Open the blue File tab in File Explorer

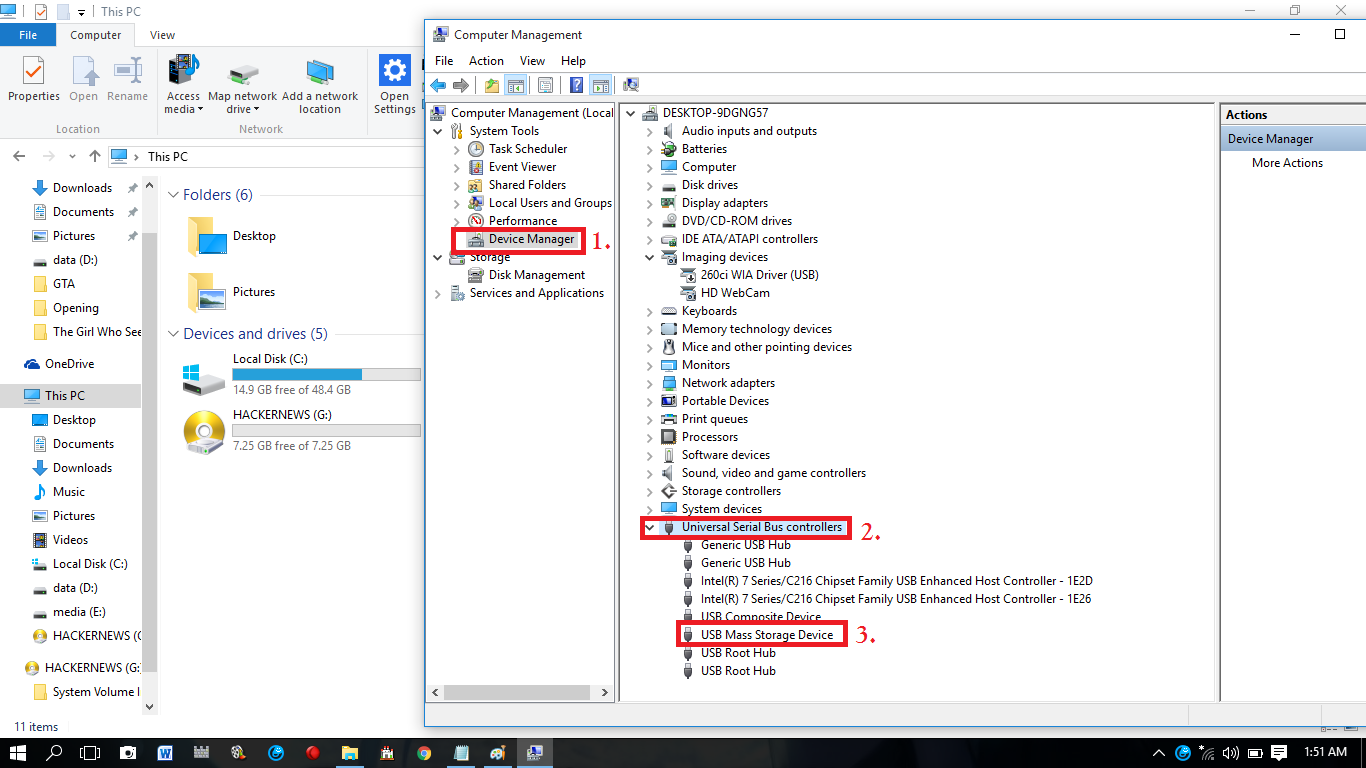pos(28,35)
